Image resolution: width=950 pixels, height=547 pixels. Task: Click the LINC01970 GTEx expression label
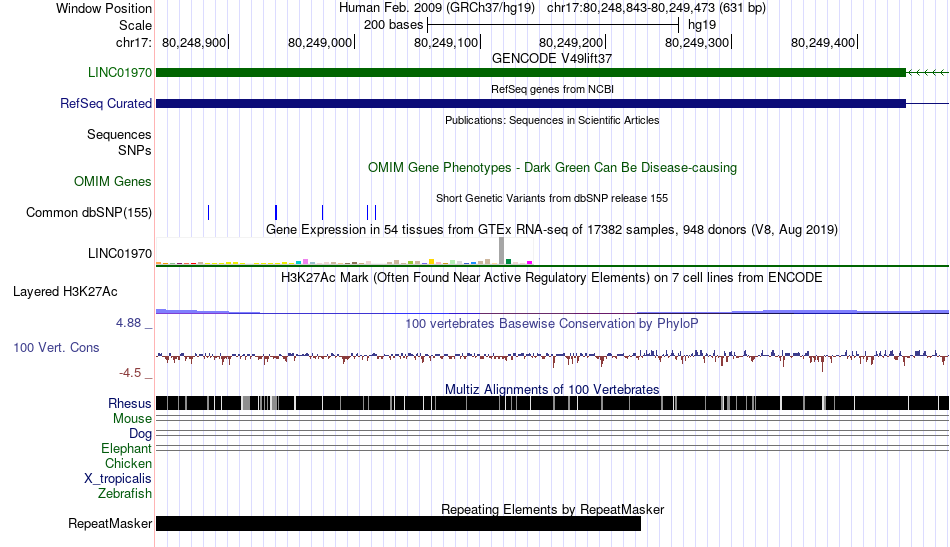(119, 254)
